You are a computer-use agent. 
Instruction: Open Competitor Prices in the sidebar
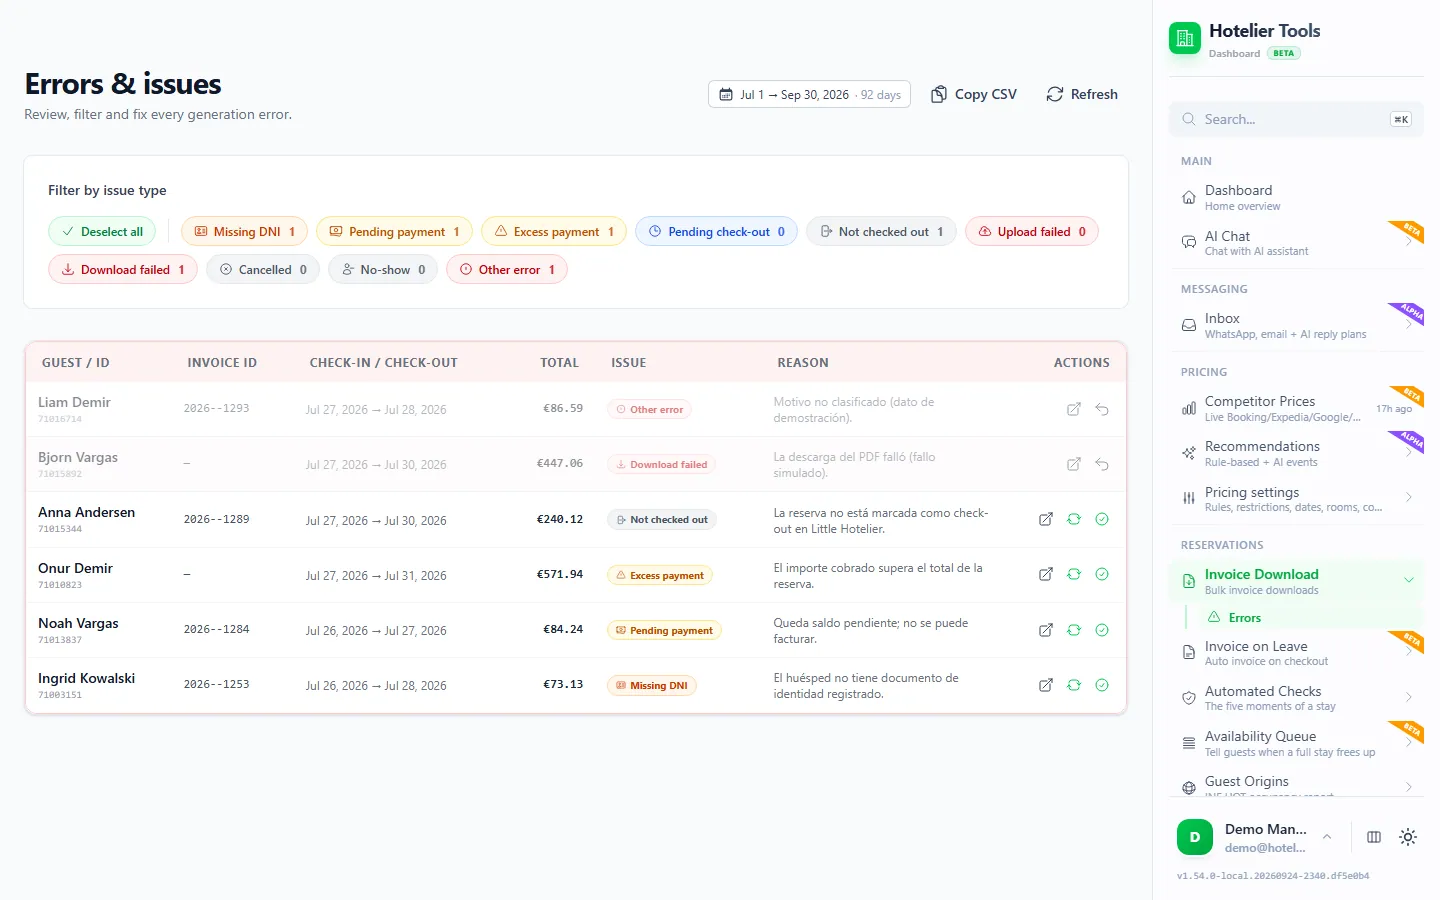tap(1296, 408)
